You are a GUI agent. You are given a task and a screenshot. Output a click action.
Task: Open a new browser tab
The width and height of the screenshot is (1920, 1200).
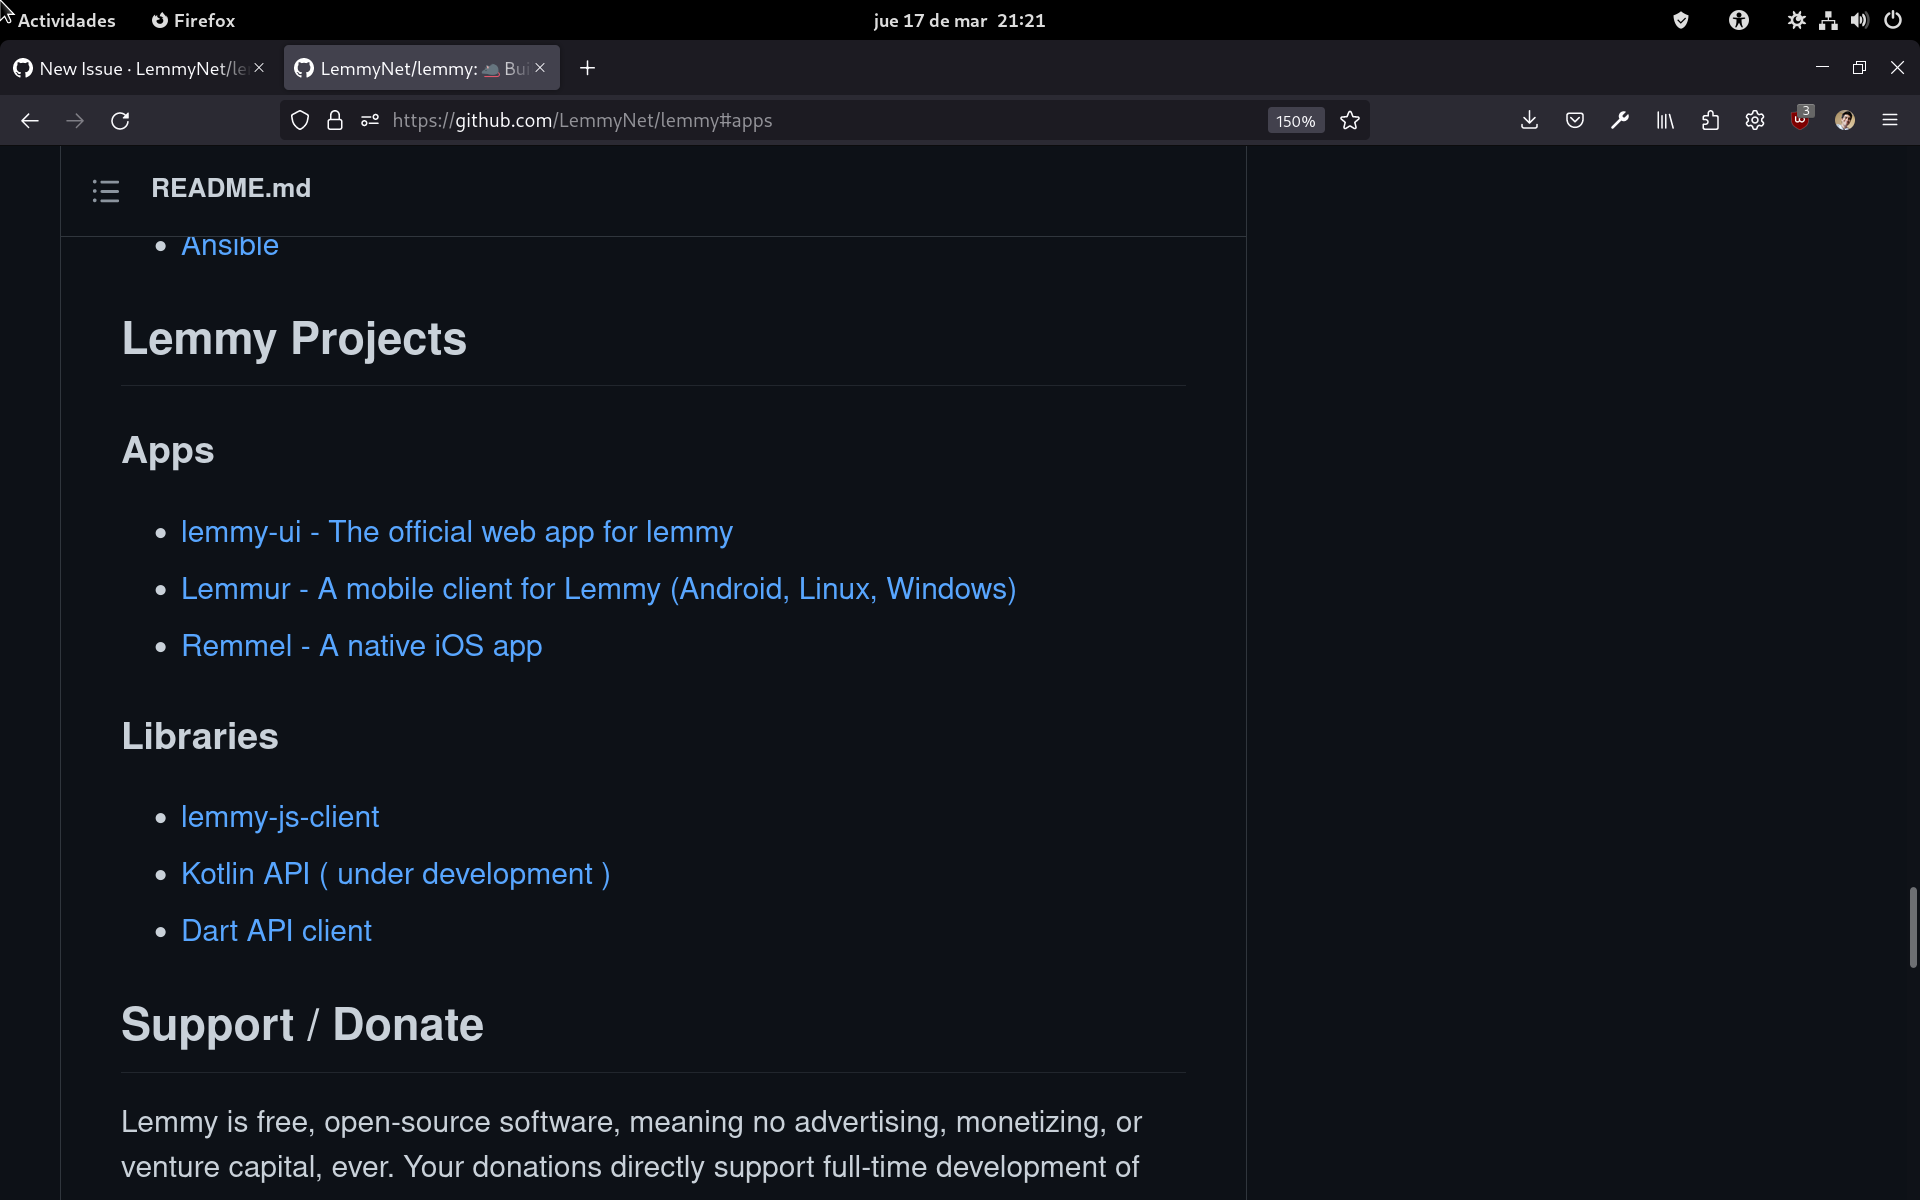coord(588,68)
